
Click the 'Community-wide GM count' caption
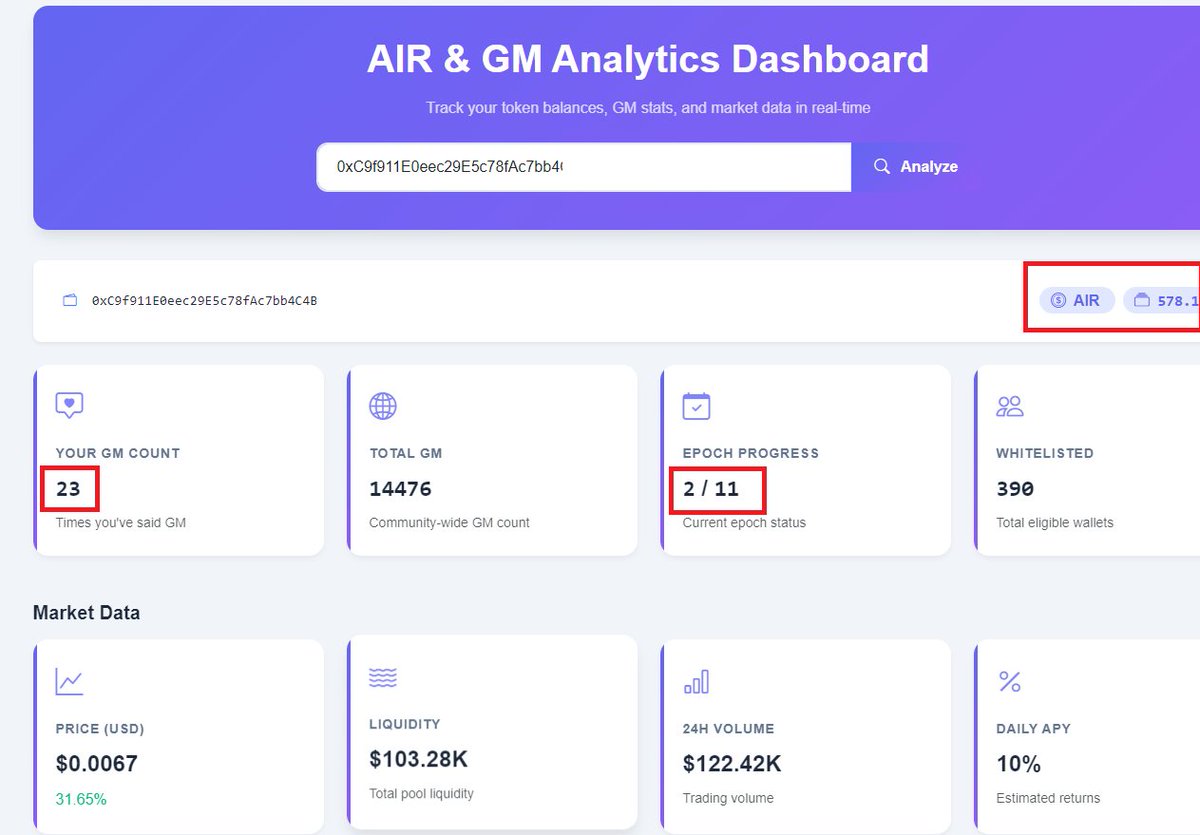click(x=450, y=522)
